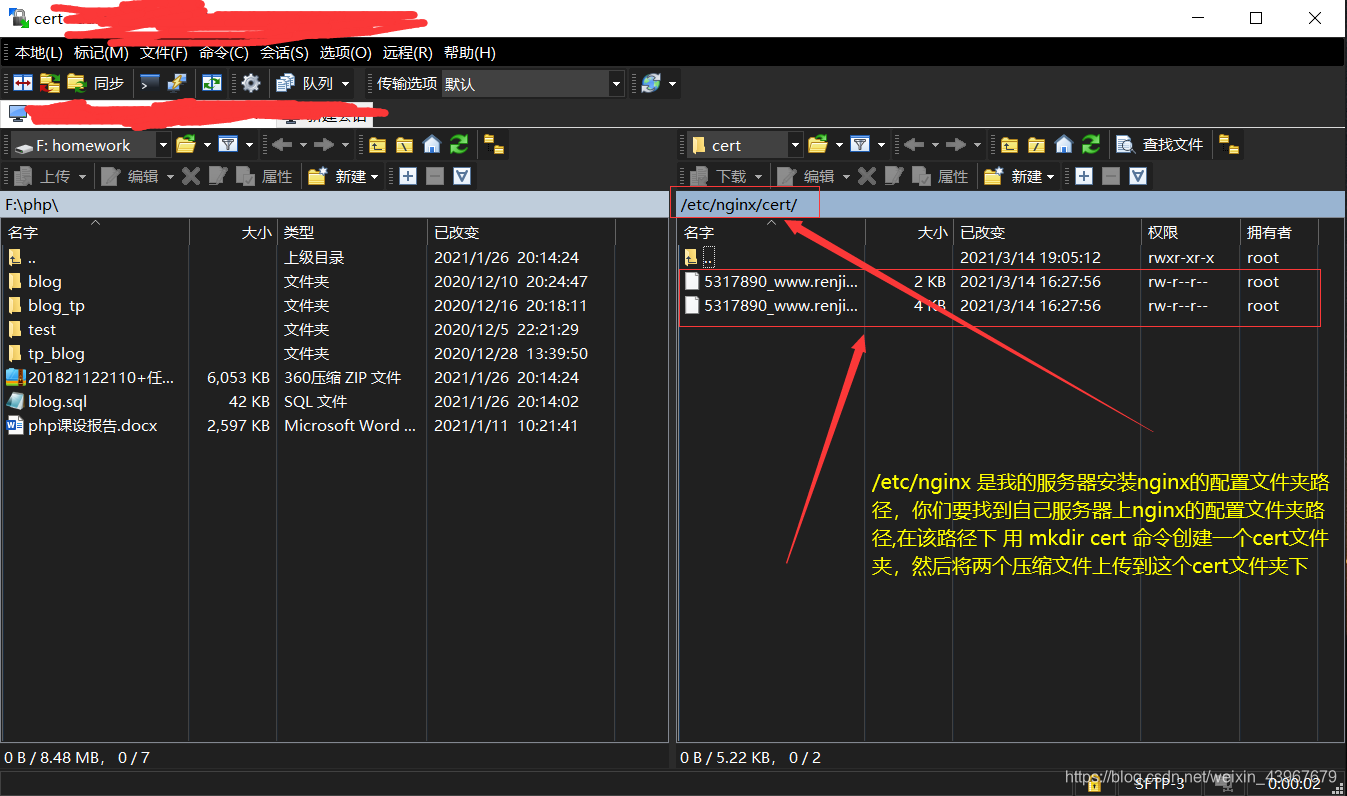
Task: Click local panel select files plus icon
Action: (408, 177)
